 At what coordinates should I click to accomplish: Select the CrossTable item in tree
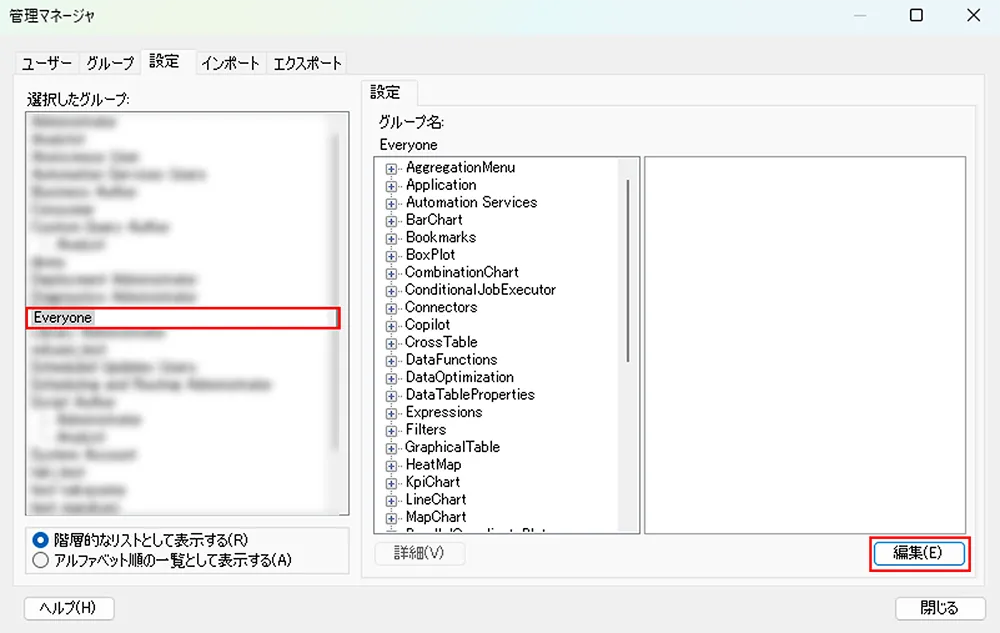[x=441, y=342]
